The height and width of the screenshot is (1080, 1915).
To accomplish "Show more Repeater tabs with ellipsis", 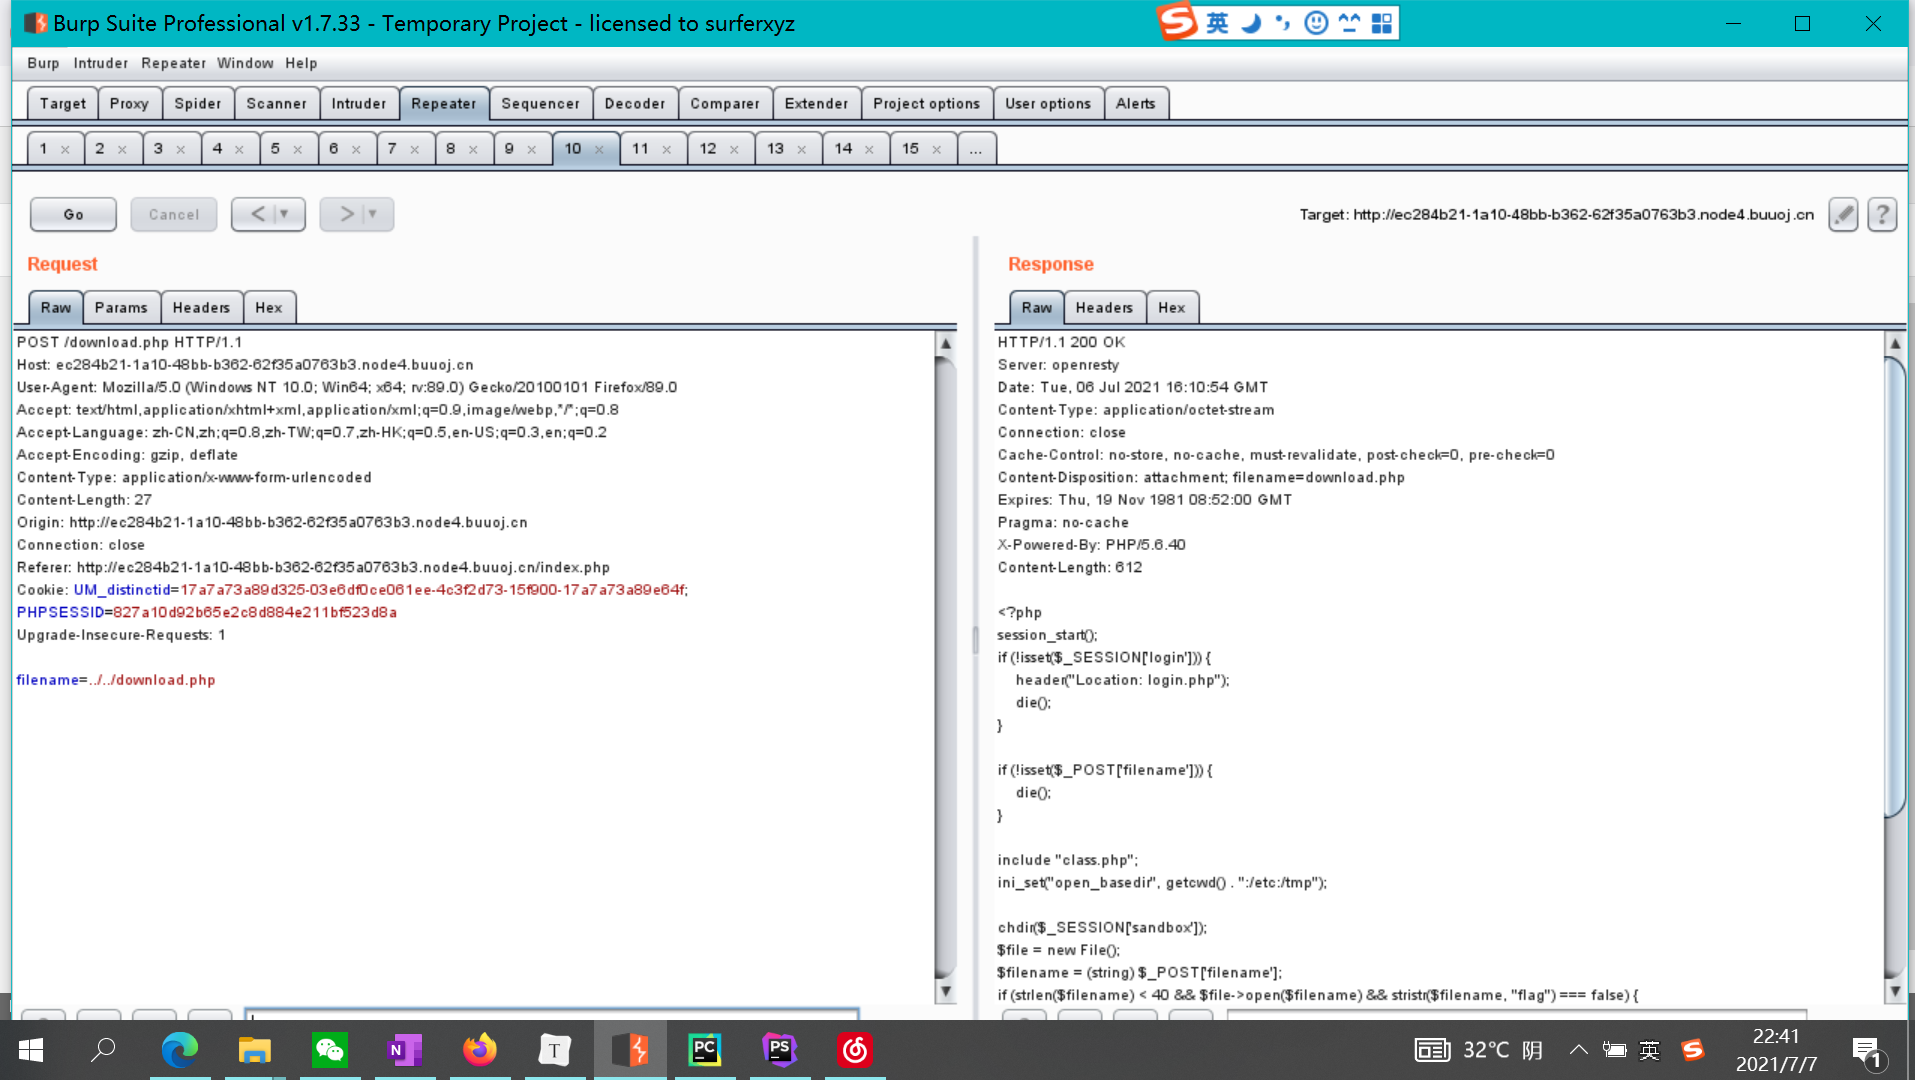I will (x=976, y=149).
